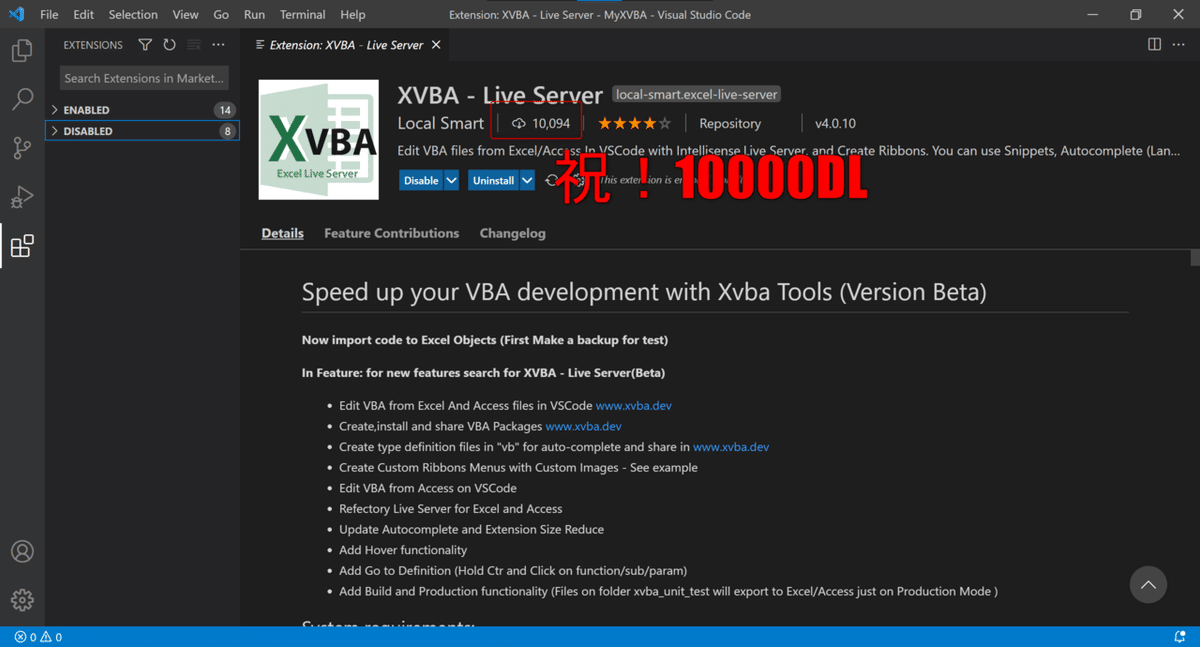Click the VS Code logo icon

[16, 15]
